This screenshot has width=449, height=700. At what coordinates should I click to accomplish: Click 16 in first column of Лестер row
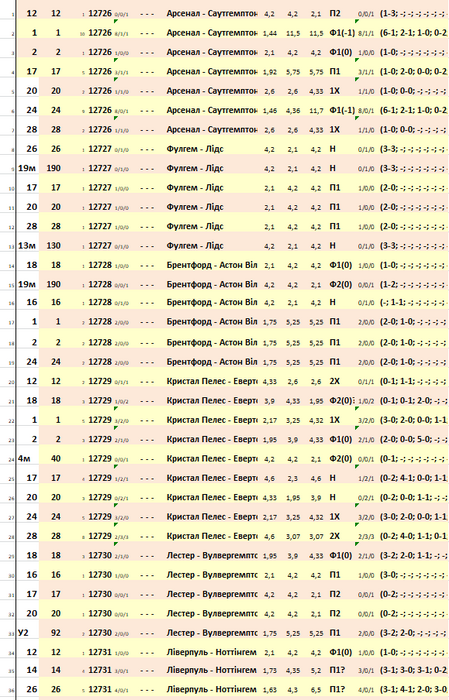[32, 575]
